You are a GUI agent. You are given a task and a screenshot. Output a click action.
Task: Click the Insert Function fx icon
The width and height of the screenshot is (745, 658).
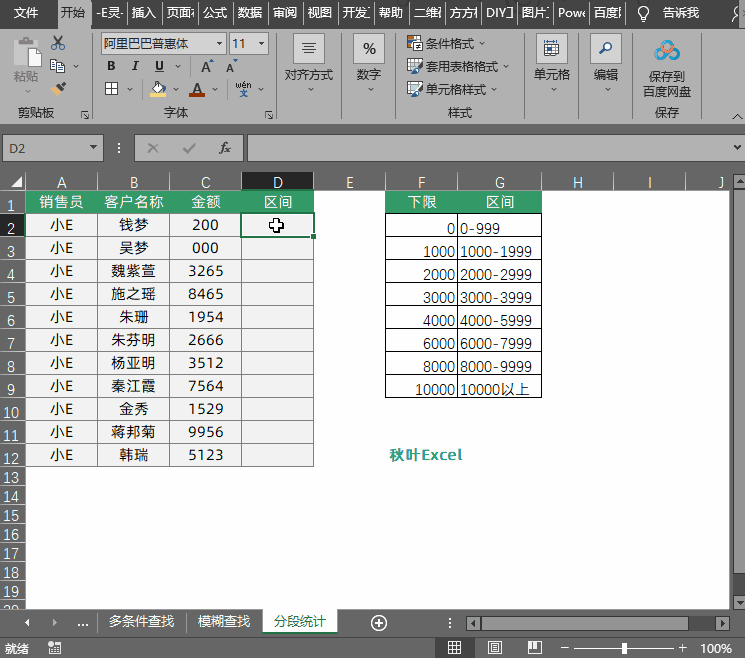[x=225, y=148]
